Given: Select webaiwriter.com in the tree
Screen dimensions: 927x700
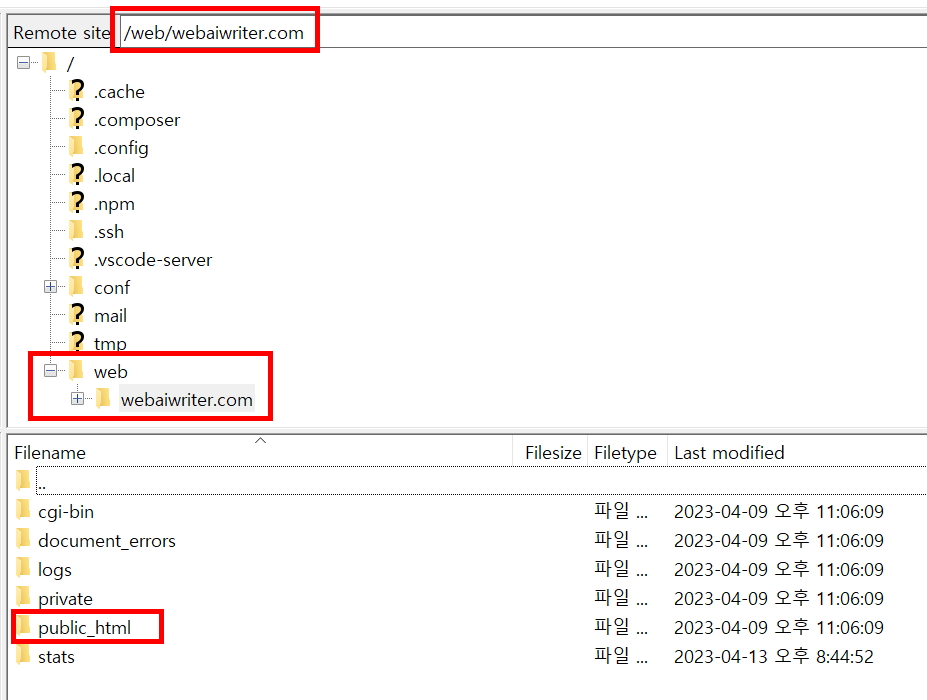Looking at the screenshot, I should click(x=187, y=400).
